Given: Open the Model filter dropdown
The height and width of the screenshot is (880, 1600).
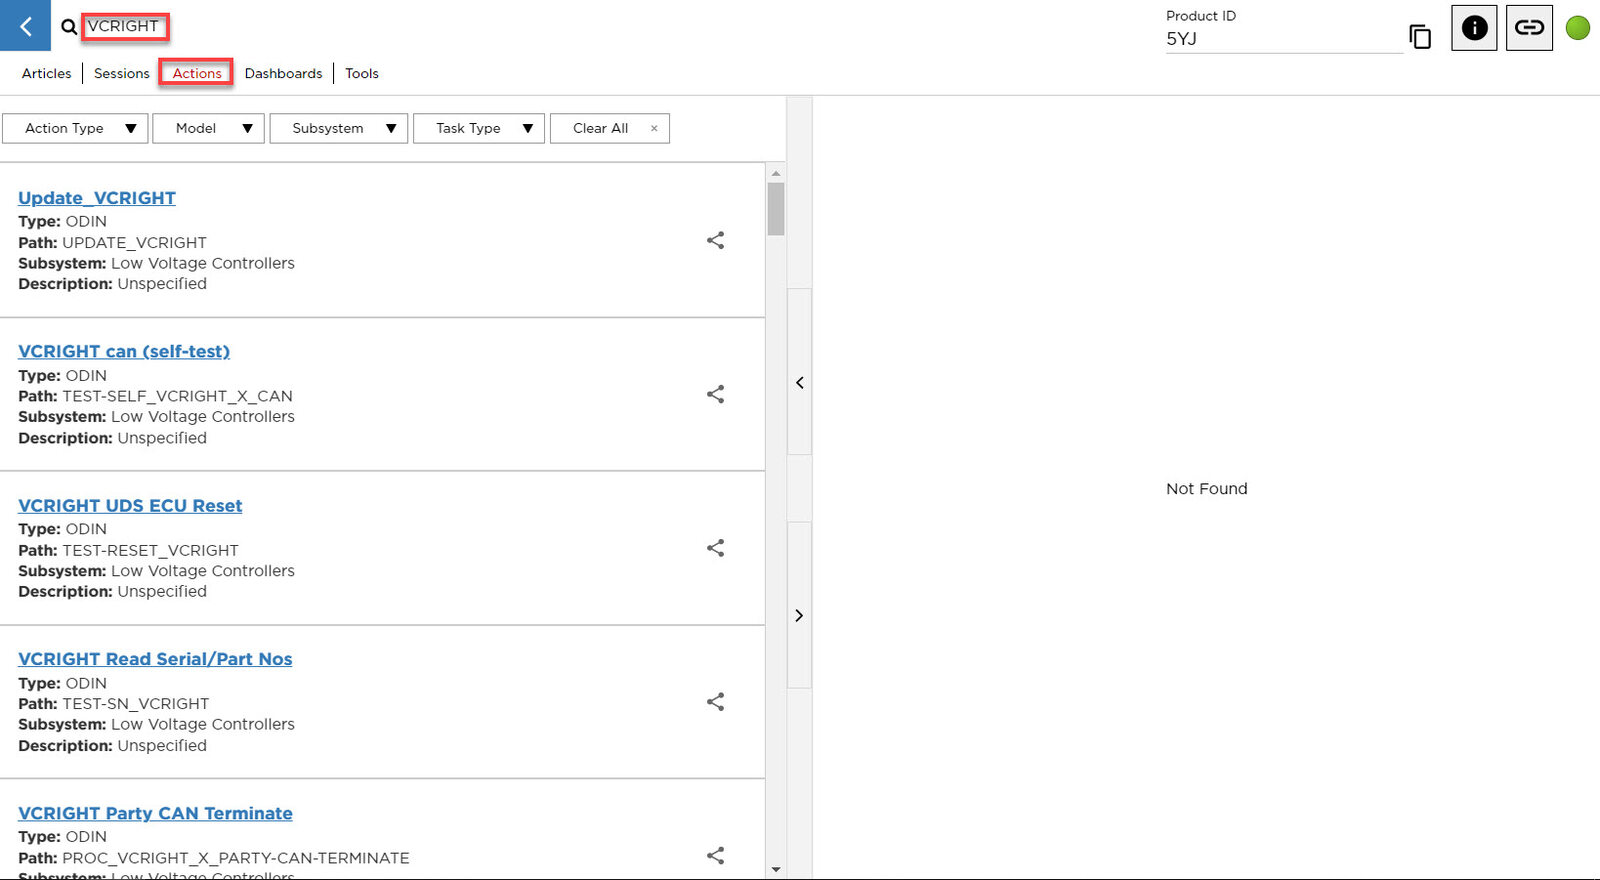Looking at the screenshot, I should (208, 128).
